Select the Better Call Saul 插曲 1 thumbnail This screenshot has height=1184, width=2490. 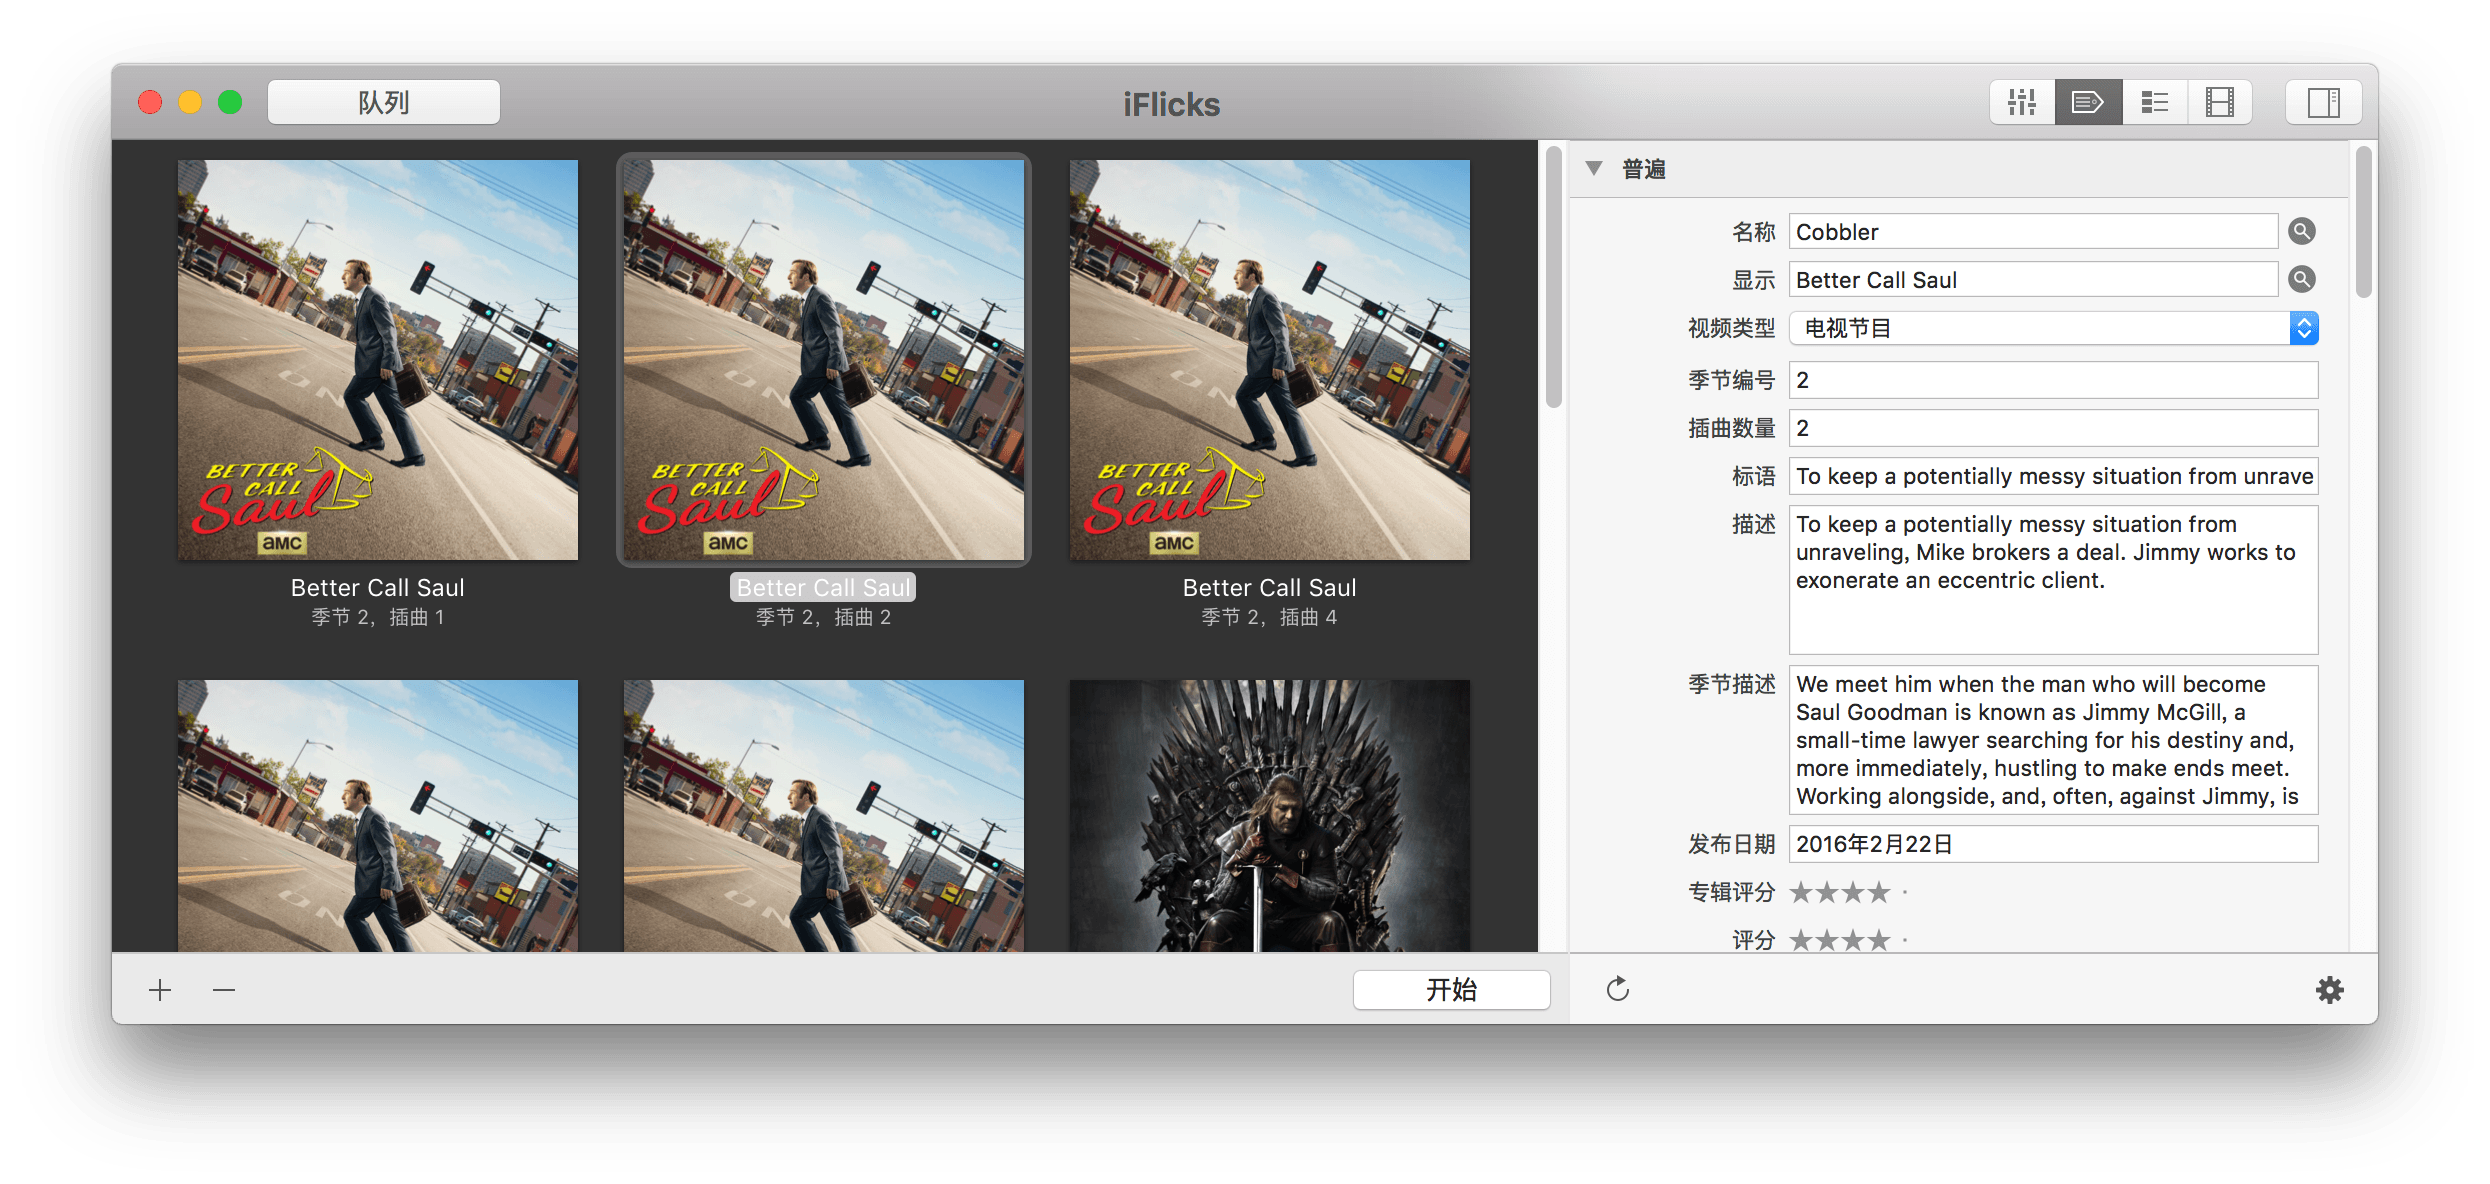point(378,360)
